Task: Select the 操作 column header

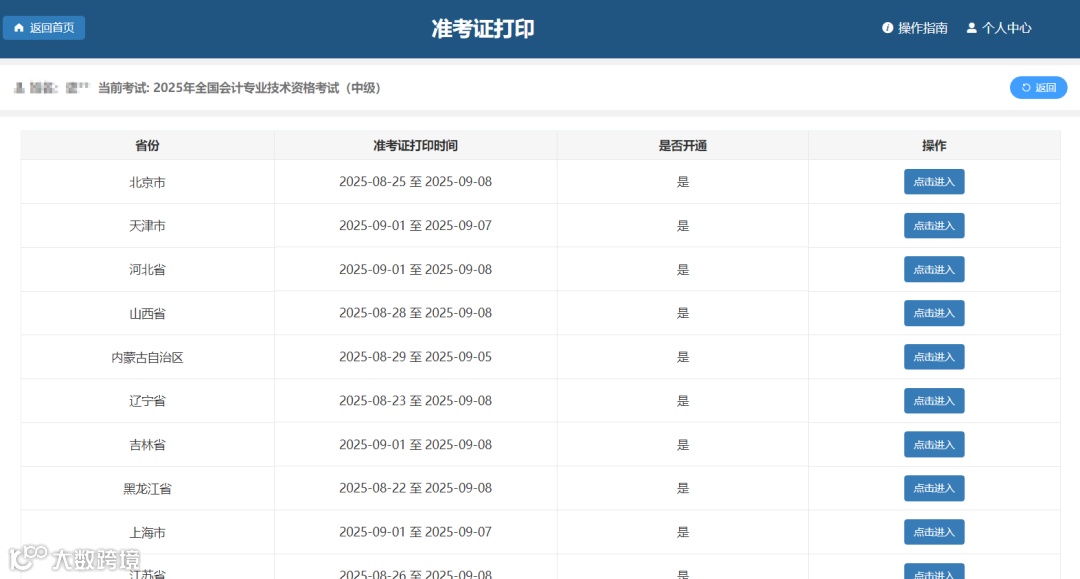Action: click(934, 145)
